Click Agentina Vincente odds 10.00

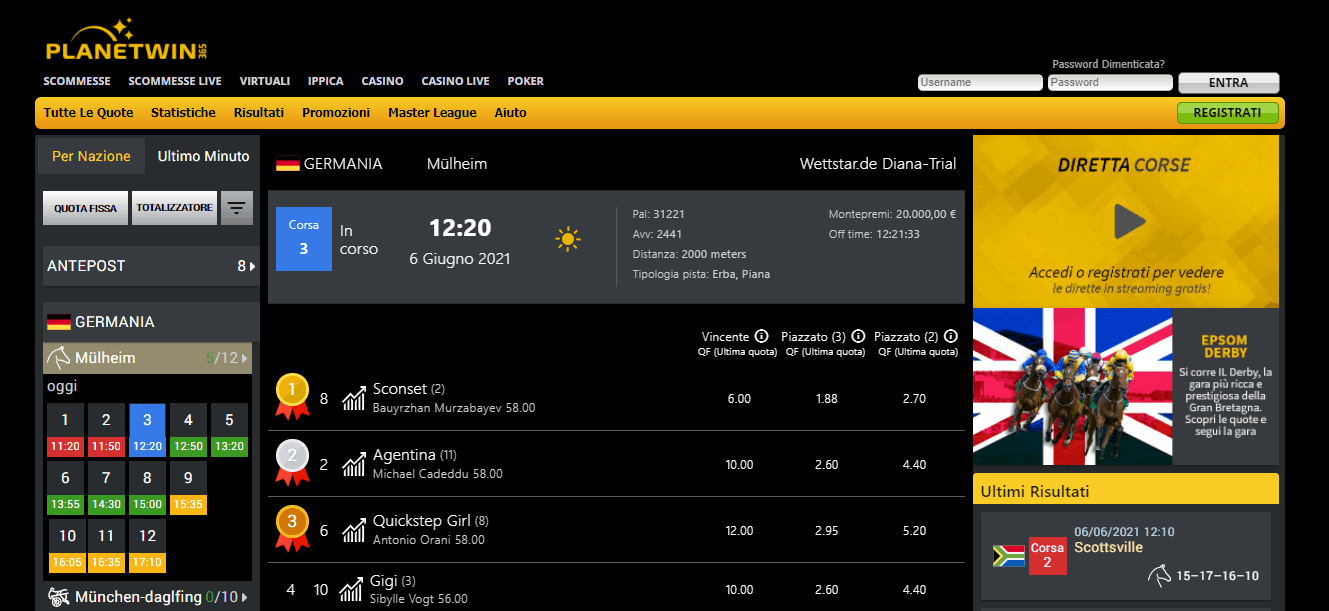[739, 464]
